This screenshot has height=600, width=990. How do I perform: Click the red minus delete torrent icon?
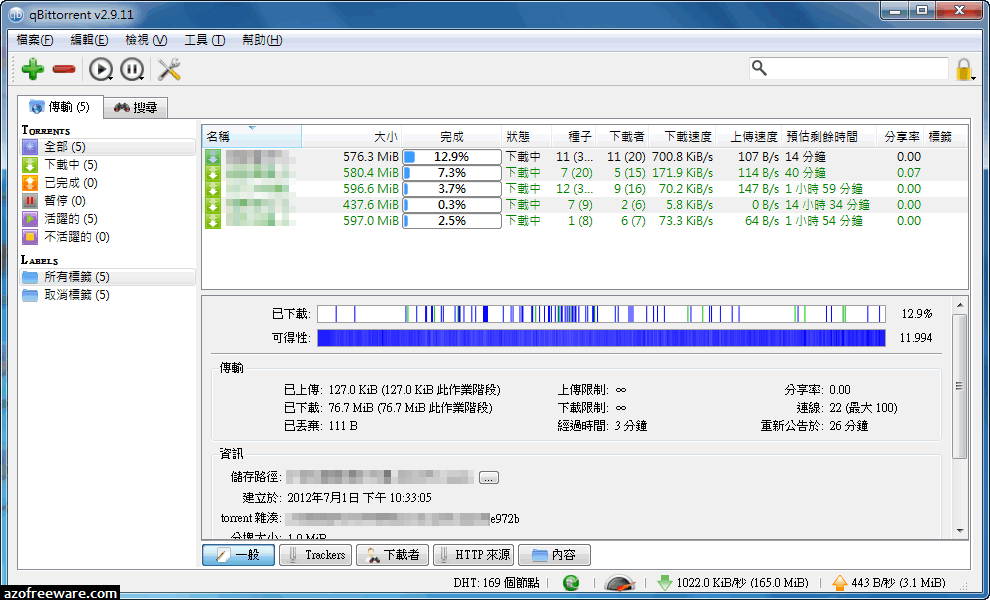[64, 69]
